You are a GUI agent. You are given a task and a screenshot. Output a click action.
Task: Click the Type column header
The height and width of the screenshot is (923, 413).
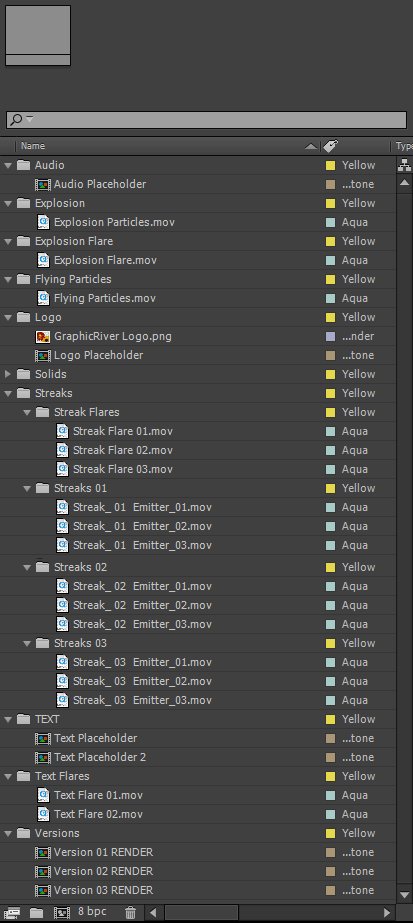pos(404,146)
